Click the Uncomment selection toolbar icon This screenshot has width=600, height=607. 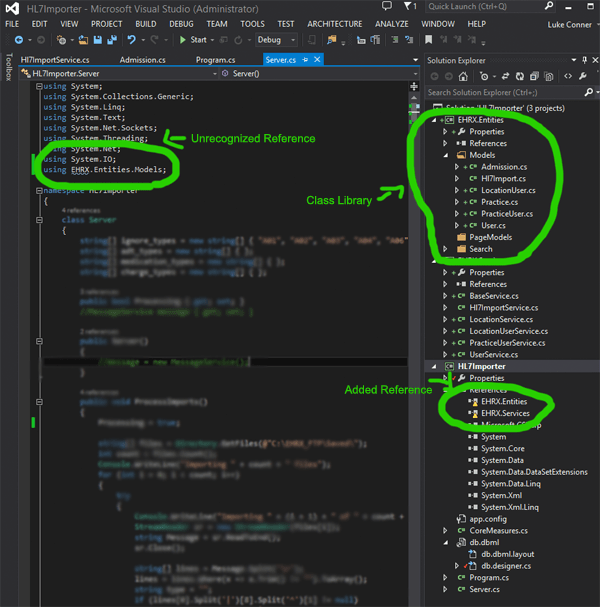(409, 39)
